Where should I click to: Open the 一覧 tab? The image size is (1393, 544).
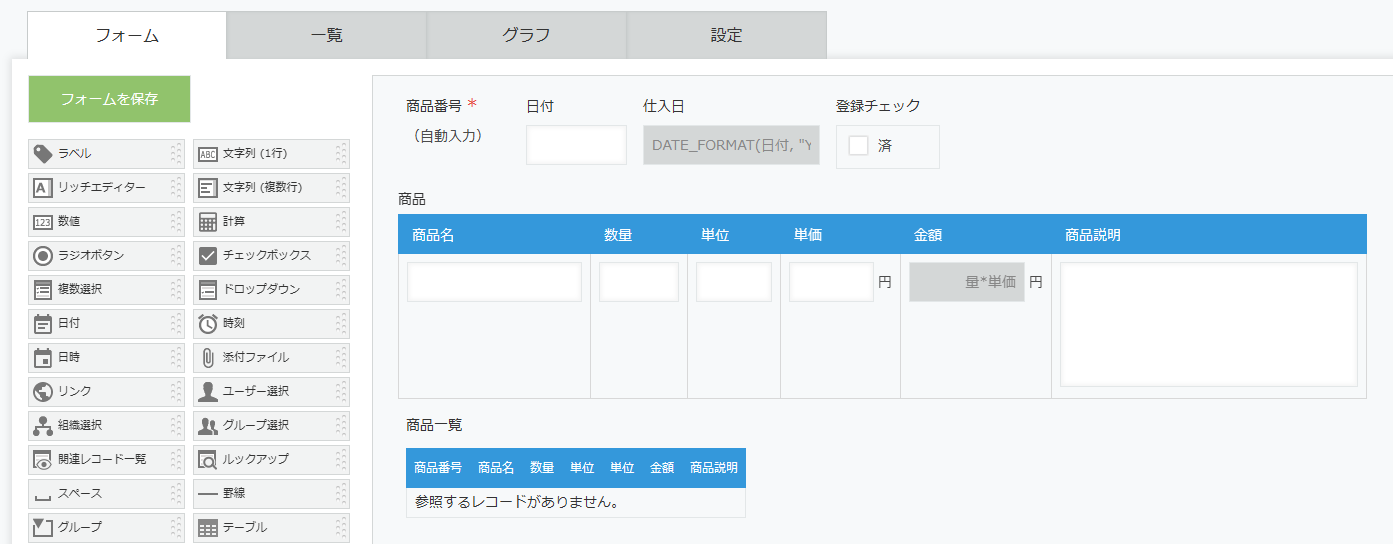(327, 35)
